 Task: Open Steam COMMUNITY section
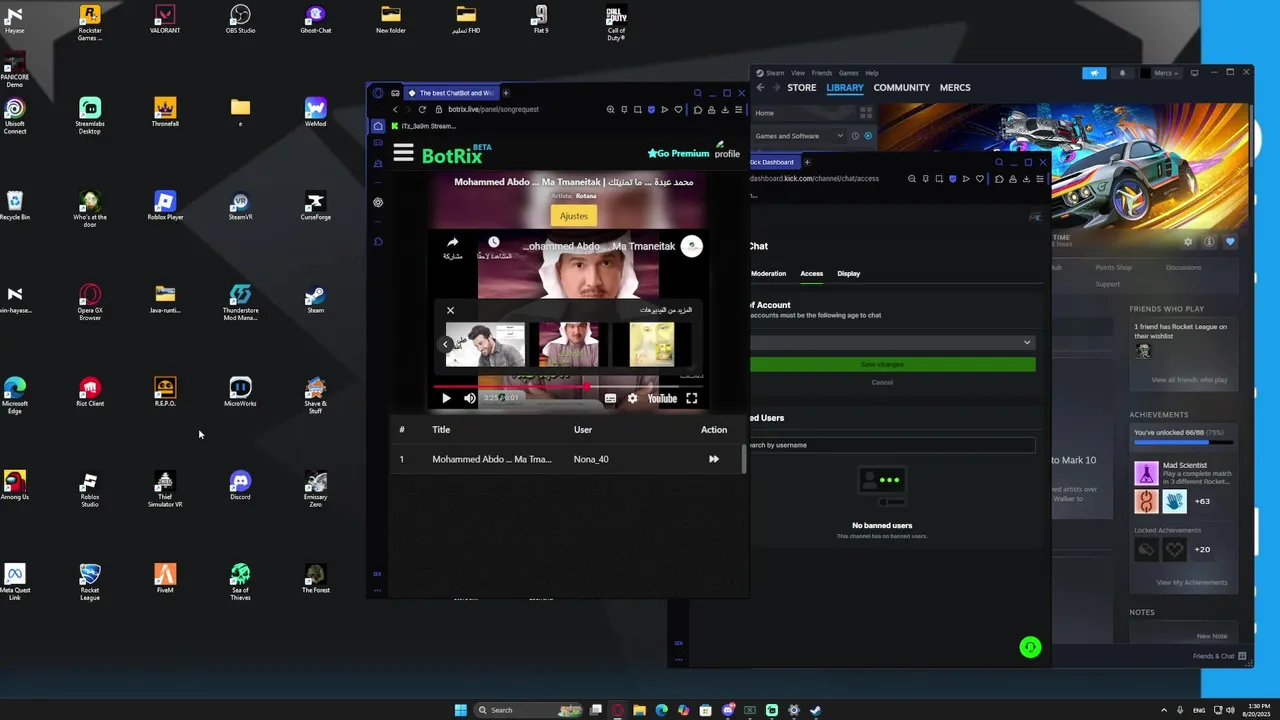point(901,88)
